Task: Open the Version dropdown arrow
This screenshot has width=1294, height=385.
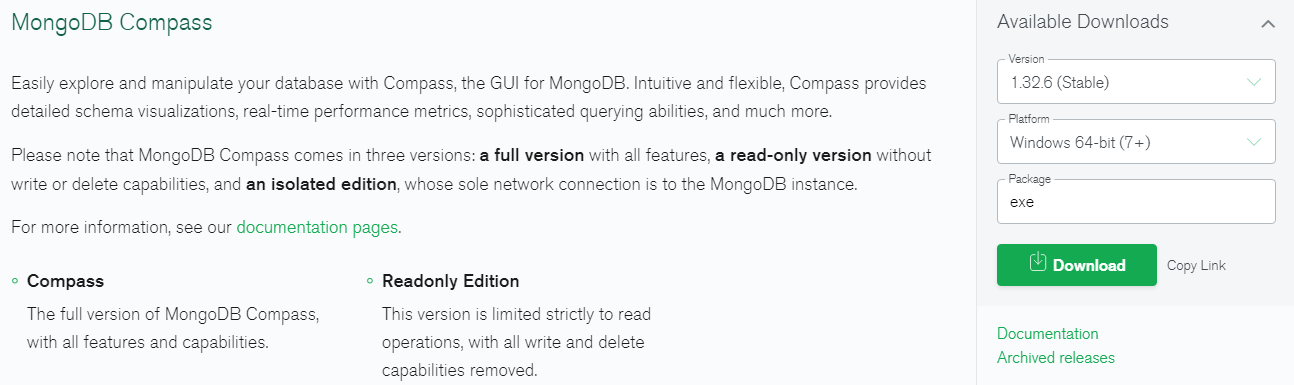Action: (1254, 82)
